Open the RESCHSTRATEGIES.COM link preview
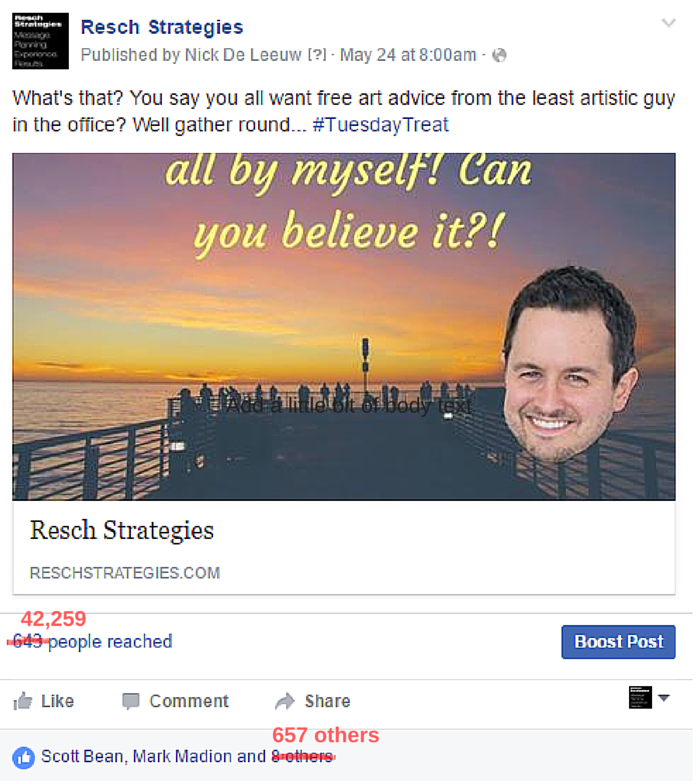Screen dimensions: 697x784 click(x=346, y=550)
